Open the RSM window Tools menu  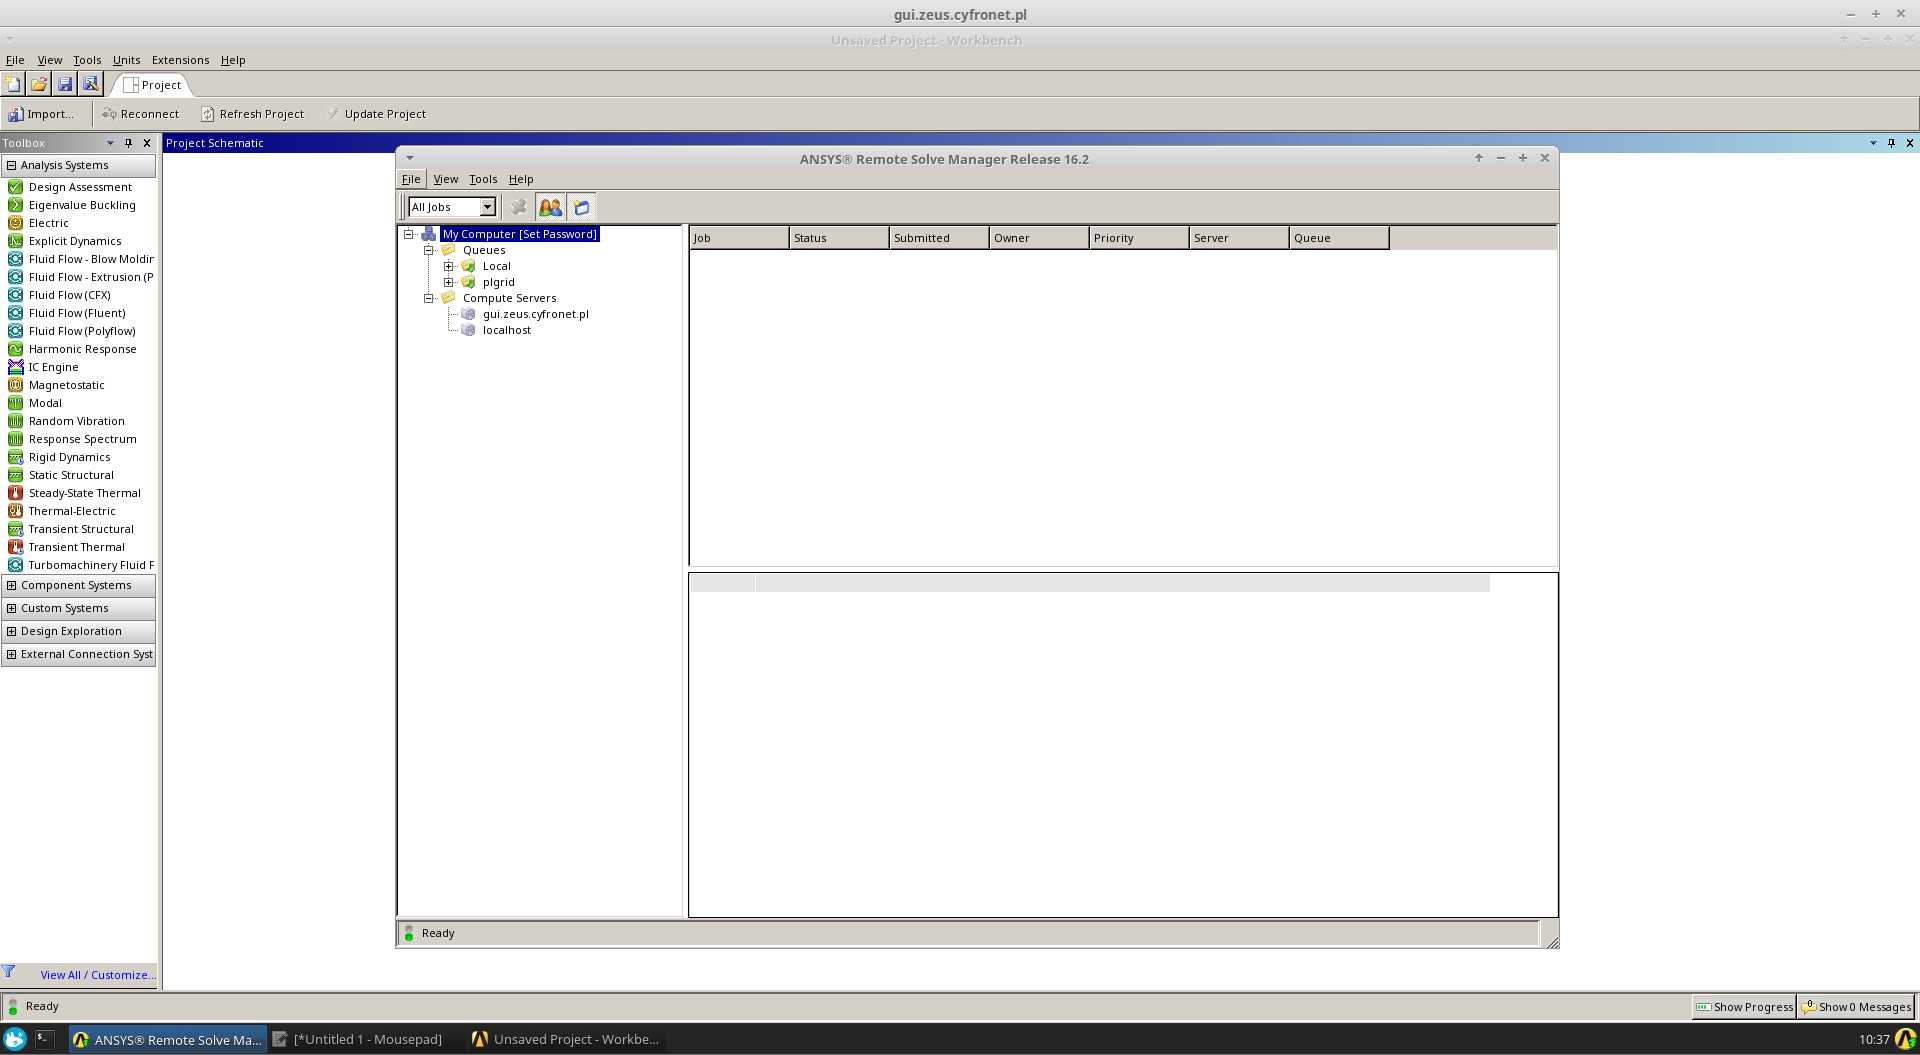coord(483,179)
